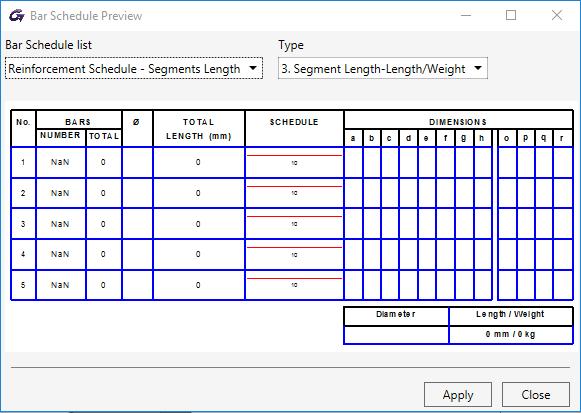Close the window with the X icon
This screenshot has width=581, height=413.
(x=557, y=16)
